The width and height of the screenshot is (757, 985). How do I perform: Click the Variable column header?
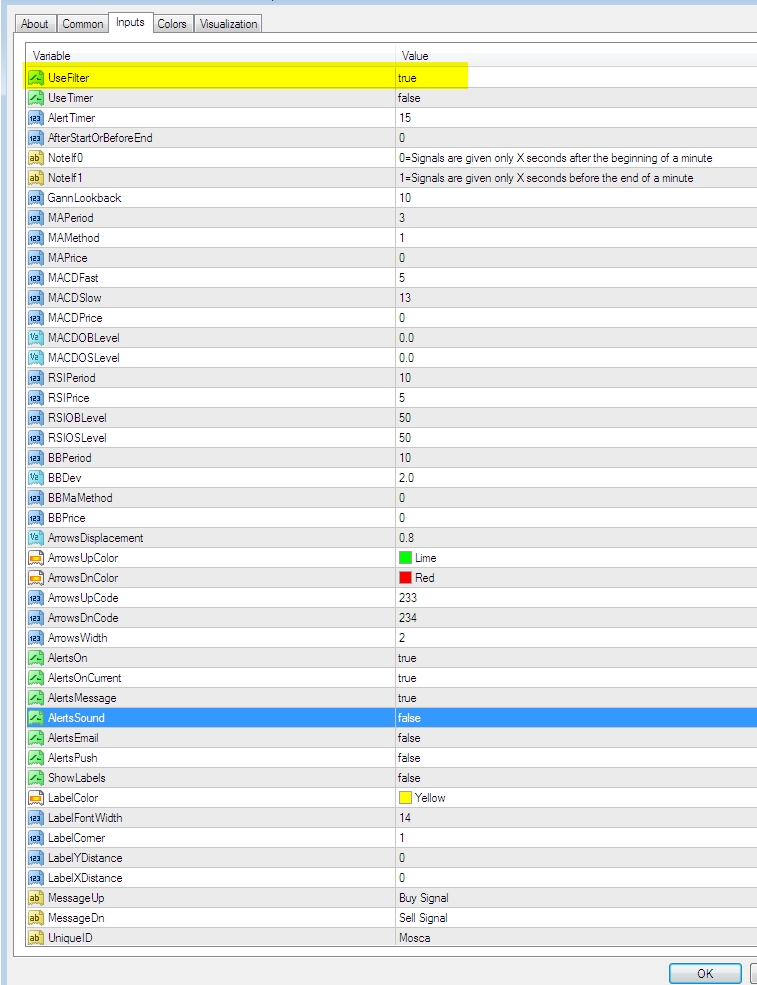(x=52, y=56)
